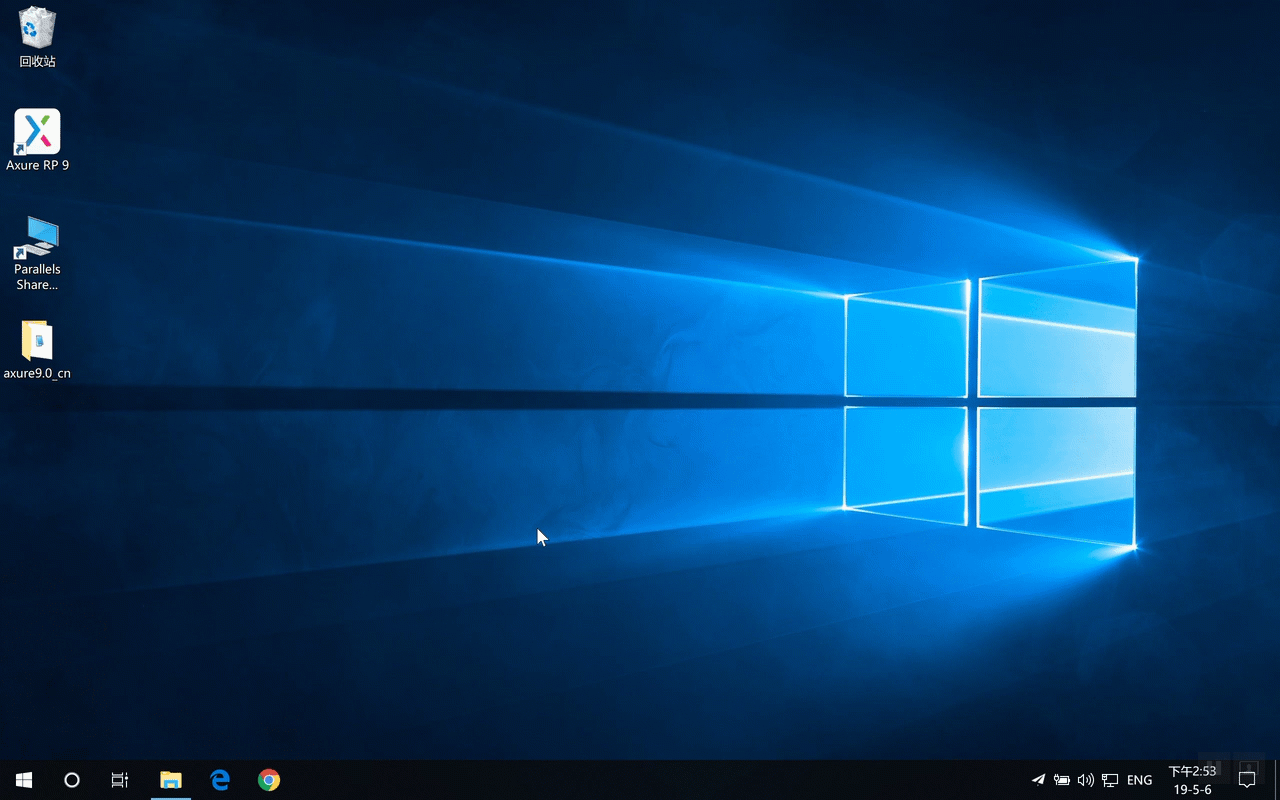Switch ENG input language indicator

tap(1140, 780)
